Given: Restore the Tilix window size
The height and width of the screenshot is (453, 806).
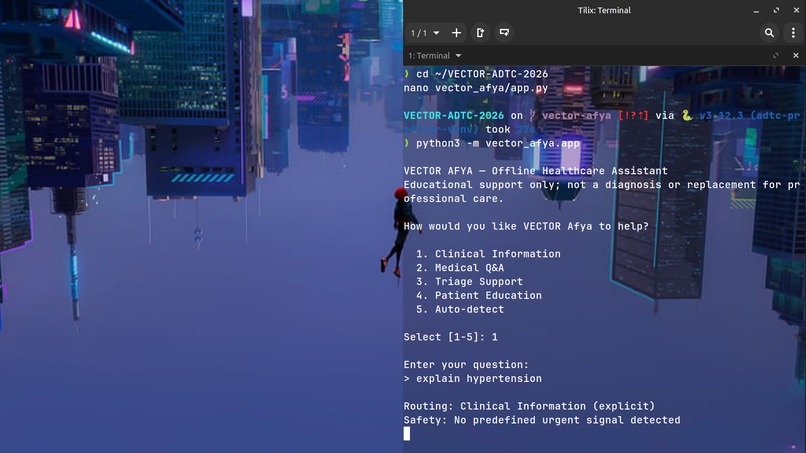Looking at the screenshot, I should pos(776,10).
